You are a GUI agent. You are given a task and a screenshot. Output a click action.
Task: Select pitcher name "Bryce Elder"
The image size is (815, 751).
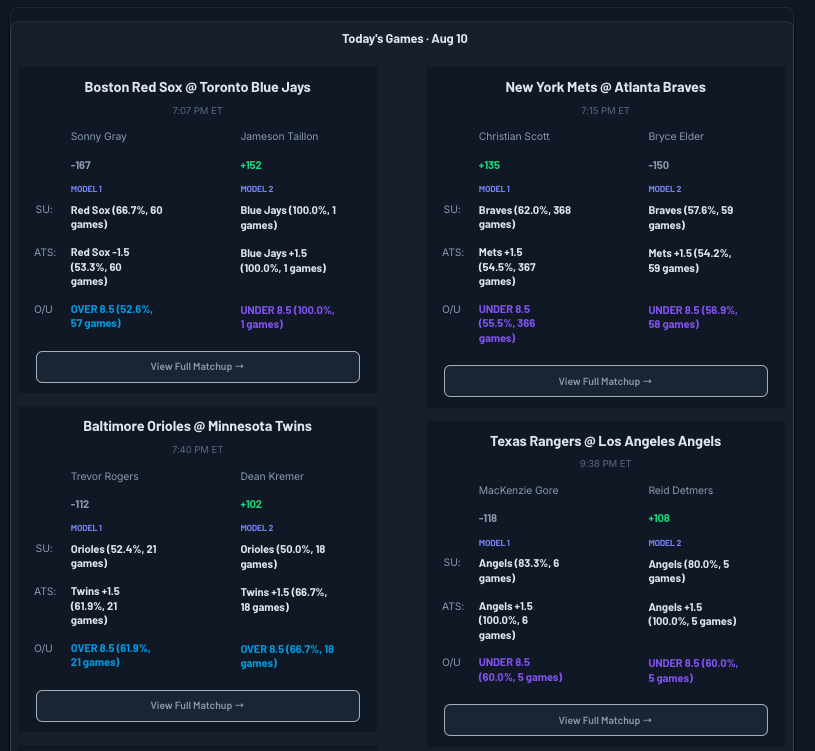pyautogui.click(x=676, y=137)
